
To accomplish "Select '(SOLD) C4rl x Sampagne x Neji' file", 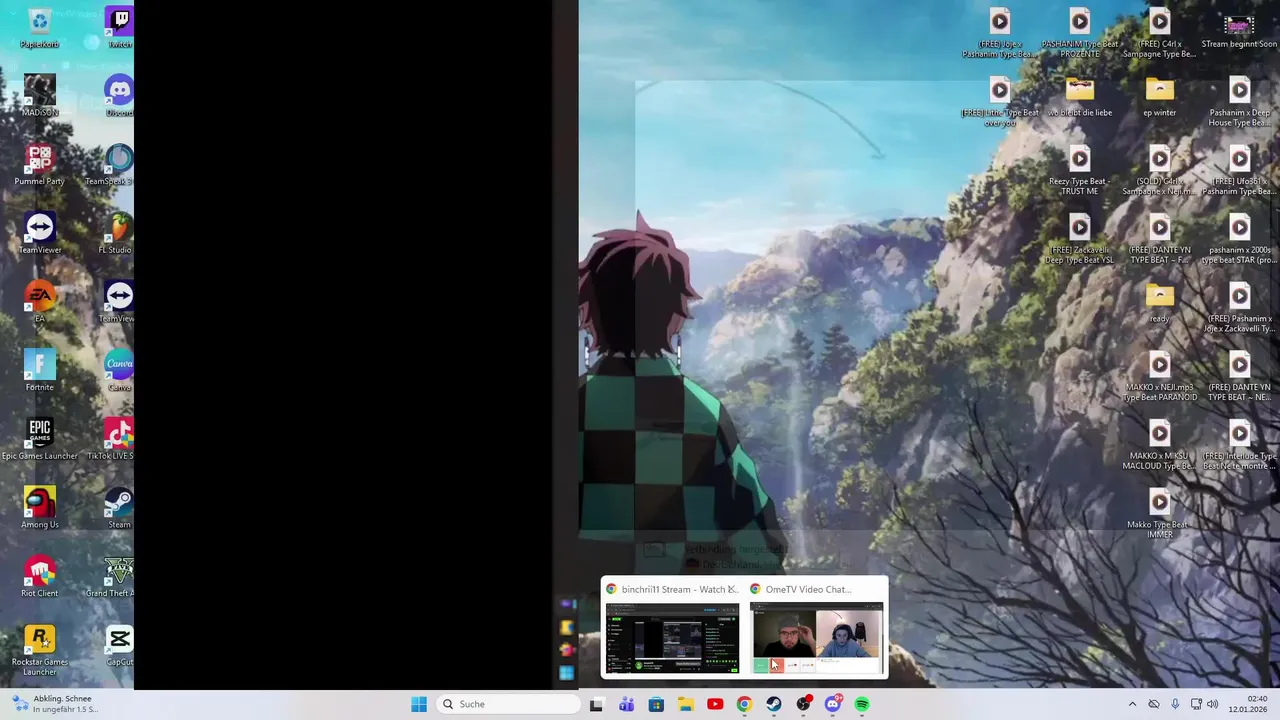I will click(1160, 170).
